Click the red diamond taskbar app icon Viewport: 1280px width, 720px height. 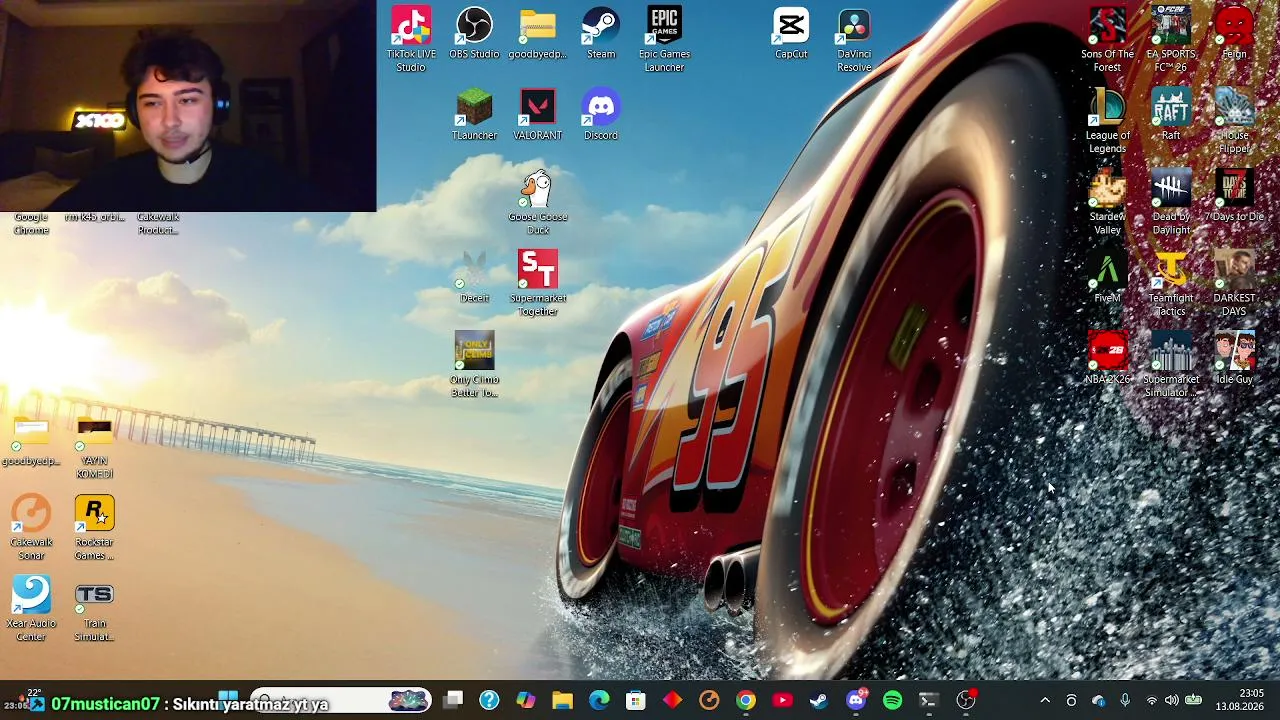(x=672, y=701)
